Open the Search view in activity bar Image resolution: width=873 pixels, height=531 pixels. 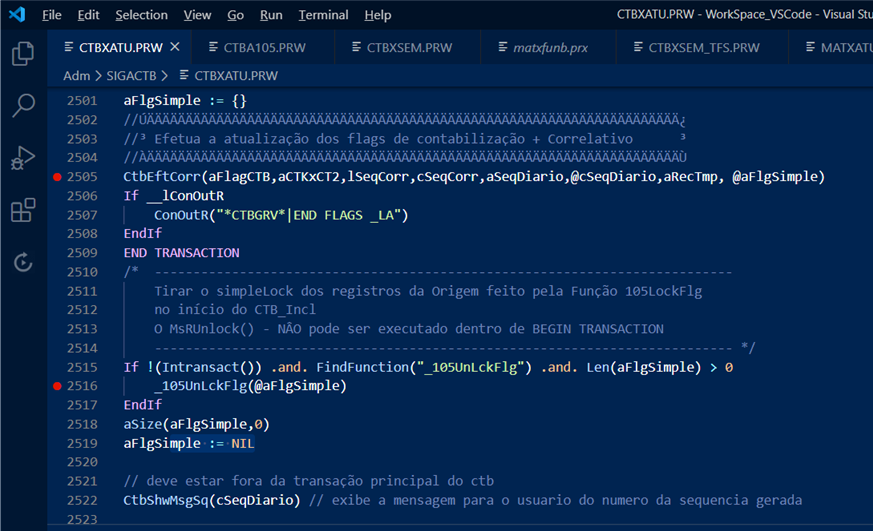22,105
